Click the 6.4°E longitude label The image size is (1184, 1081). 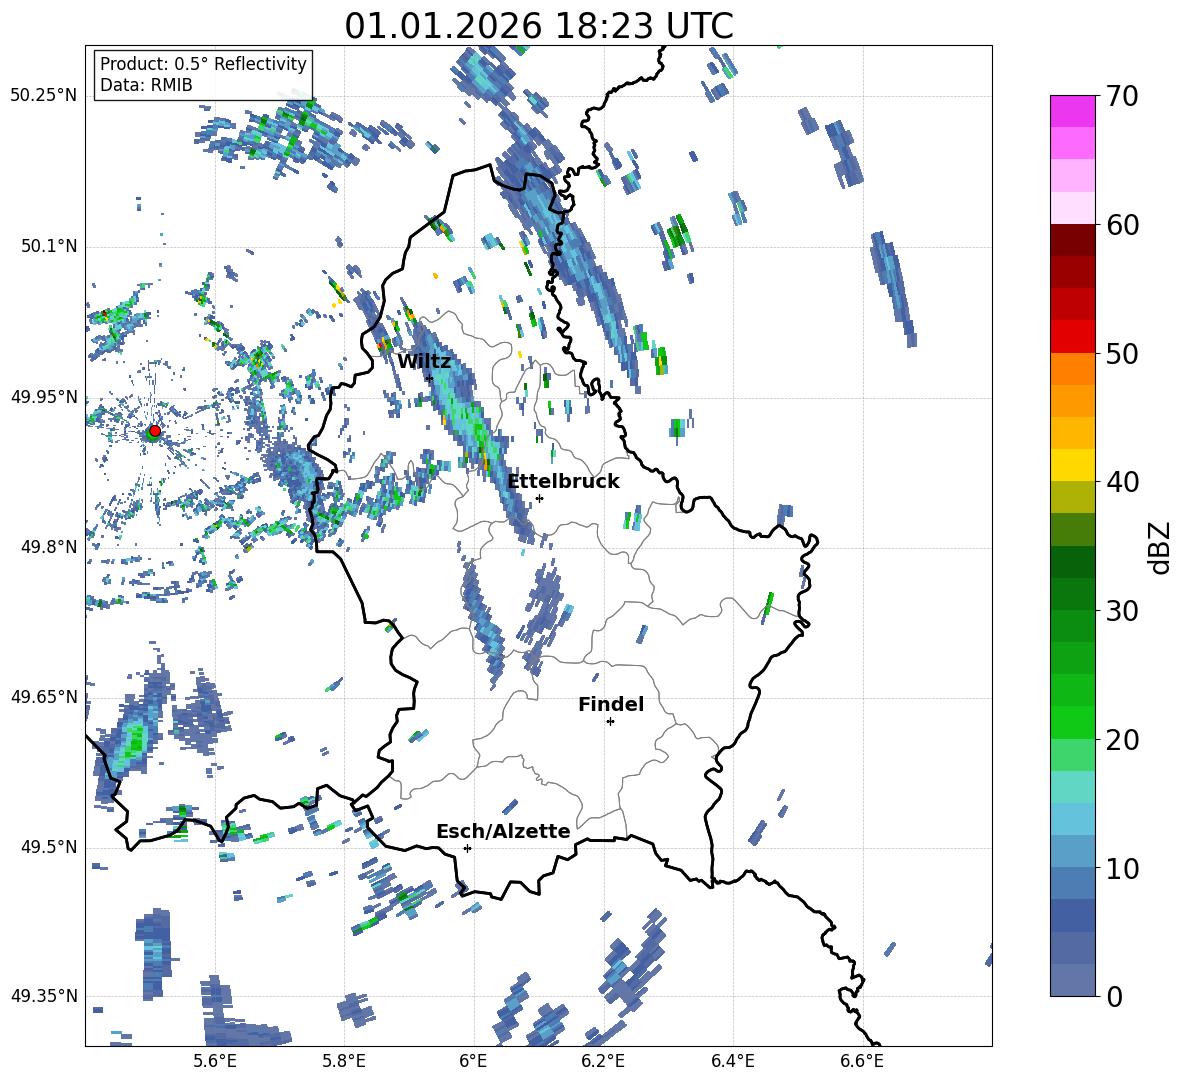click(x=733, y=1062)
